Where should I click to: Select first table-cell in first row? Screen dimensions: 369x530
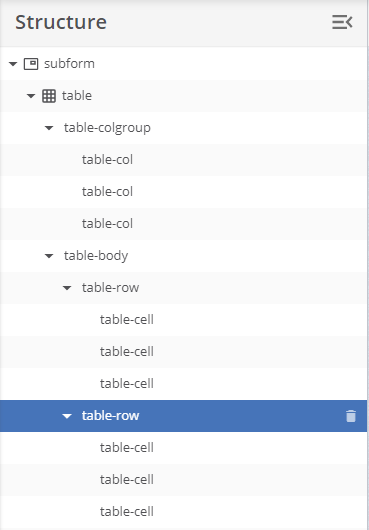tap(184, 320)
